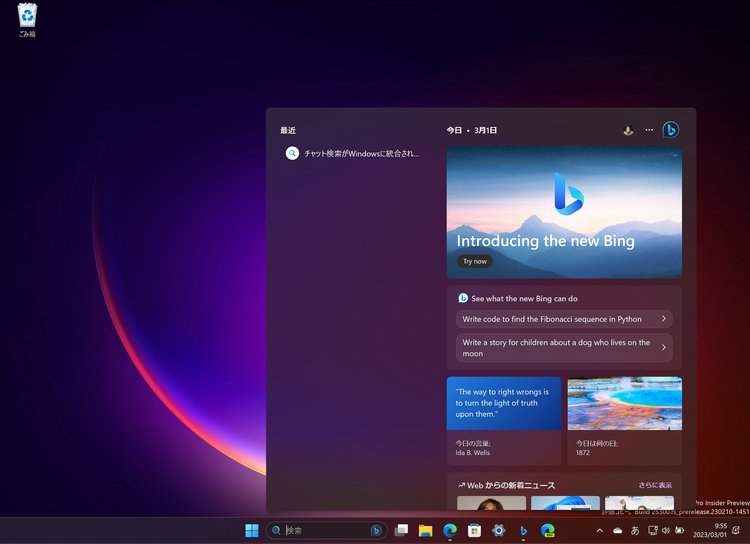Open the Ida B. Wells quote card
Viewport: 750px width, 544px height.
click(504, 420)
